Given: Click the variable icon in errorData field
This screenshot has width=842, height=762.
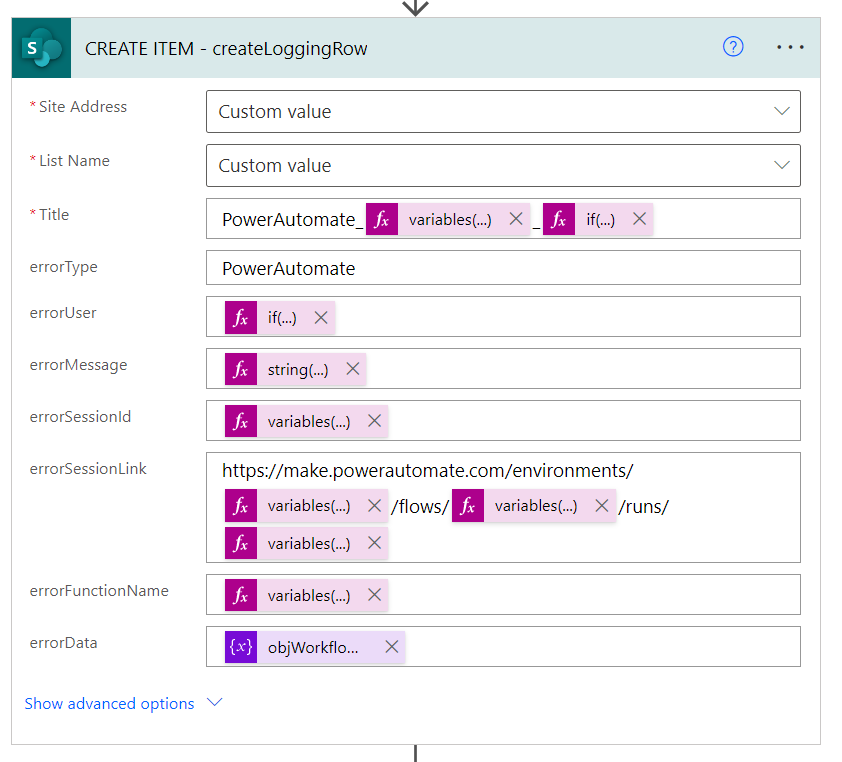Looking at the screenshot, I should [x=240, y=647].
